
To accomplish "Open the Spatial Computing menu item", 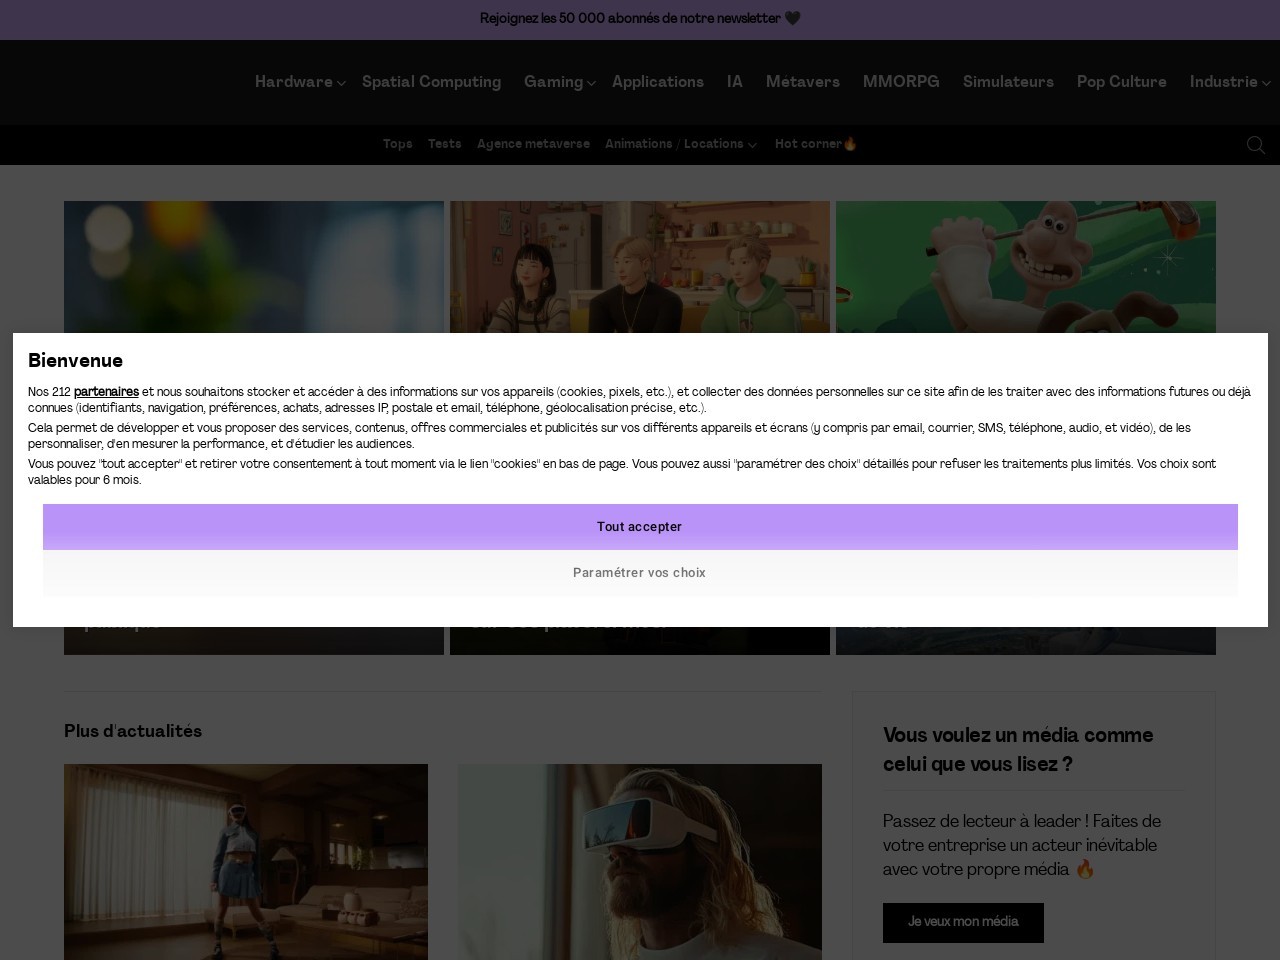I will [431, 82].
